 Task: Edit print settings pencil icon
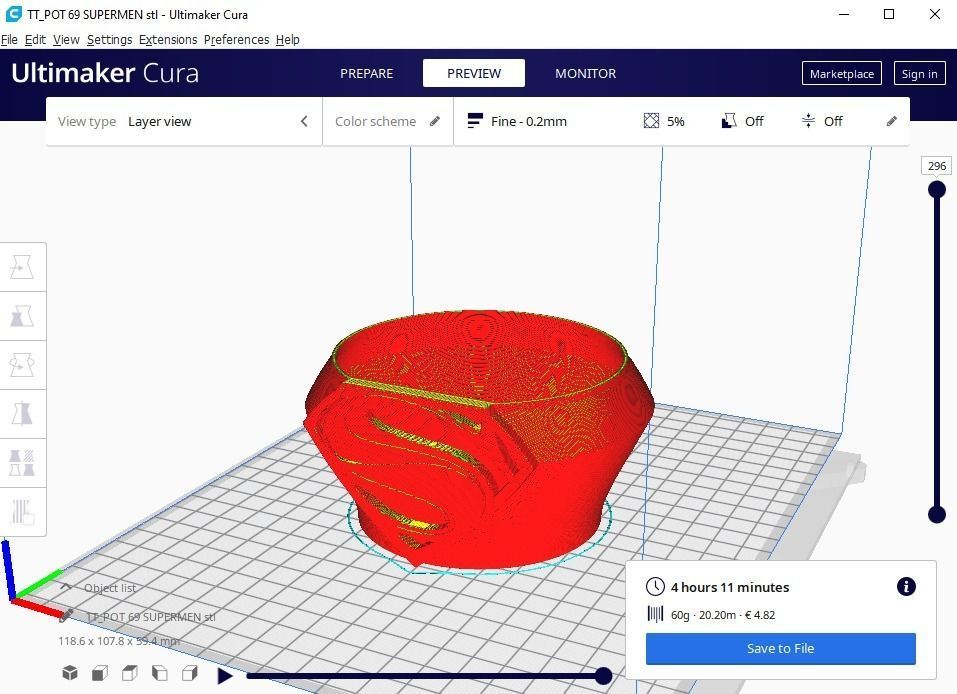(892, 121)
